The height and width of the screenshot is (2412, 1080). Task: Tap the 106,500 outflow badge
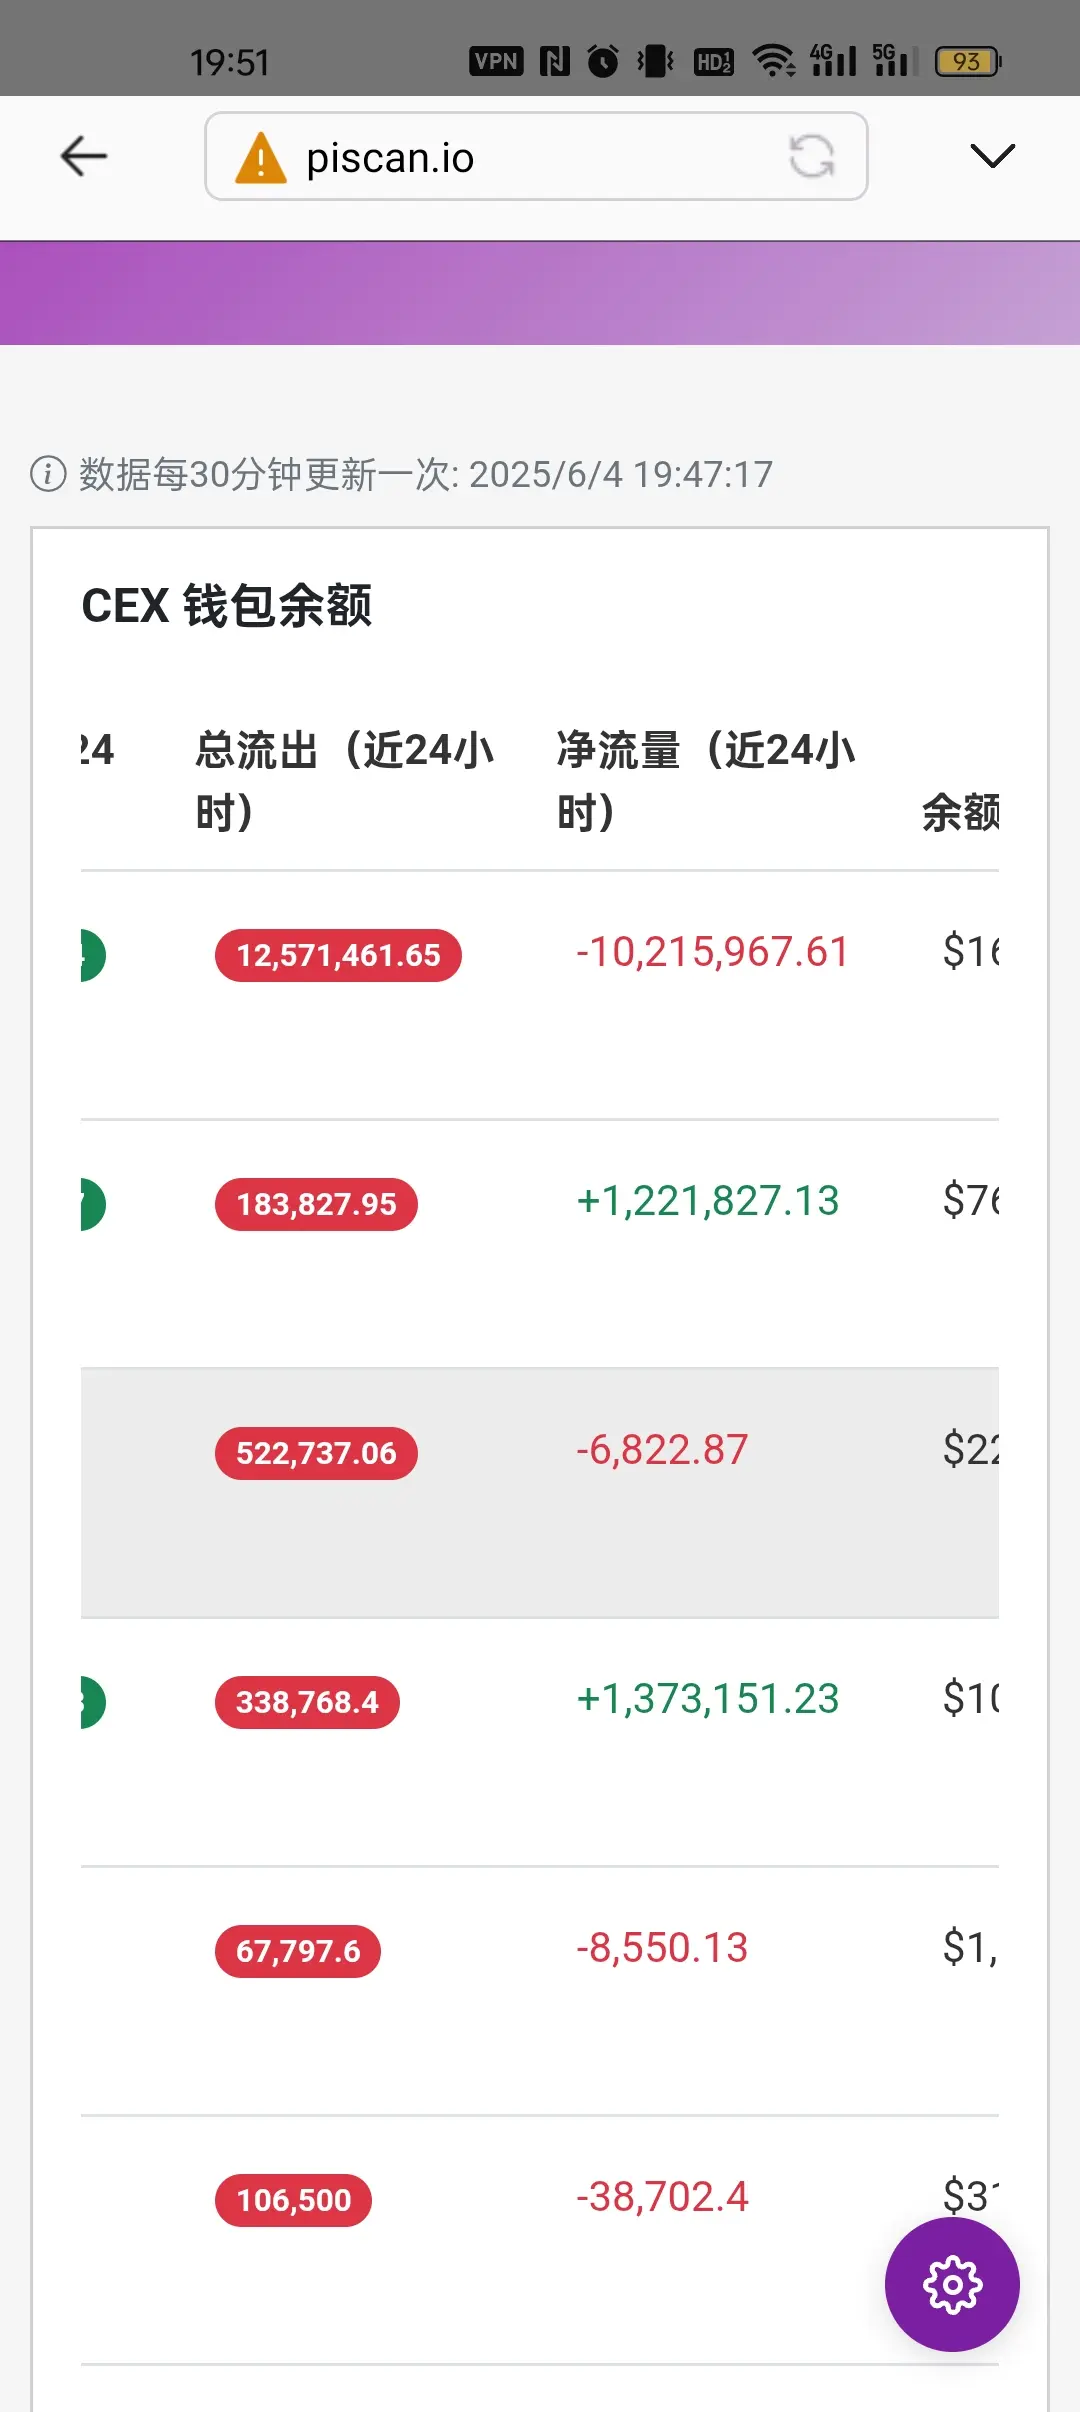click(x=293, y=2200)
